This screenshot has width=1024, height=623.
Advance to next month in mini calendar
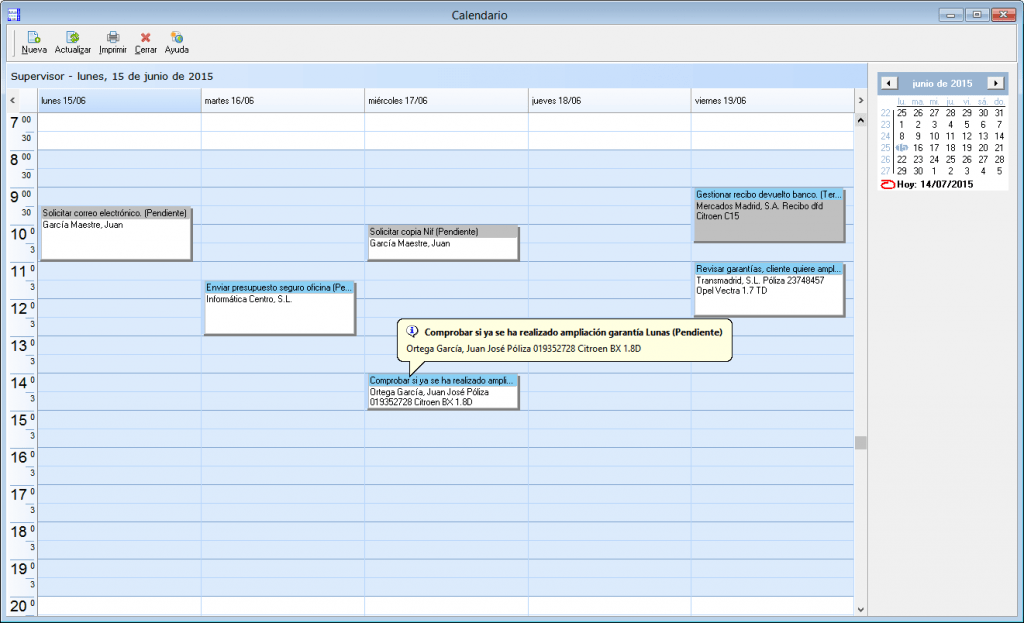tap(995, 83)
